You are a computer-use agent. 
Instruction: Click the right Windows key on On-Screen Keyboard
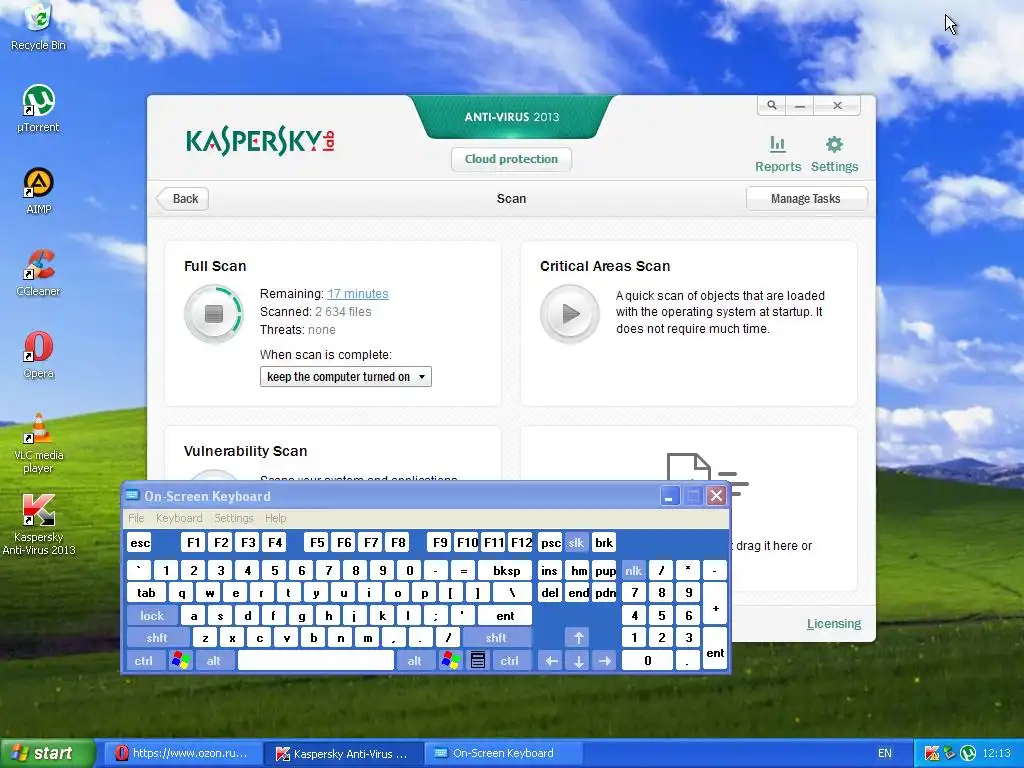pyautogui.click(x=451, y=661)
